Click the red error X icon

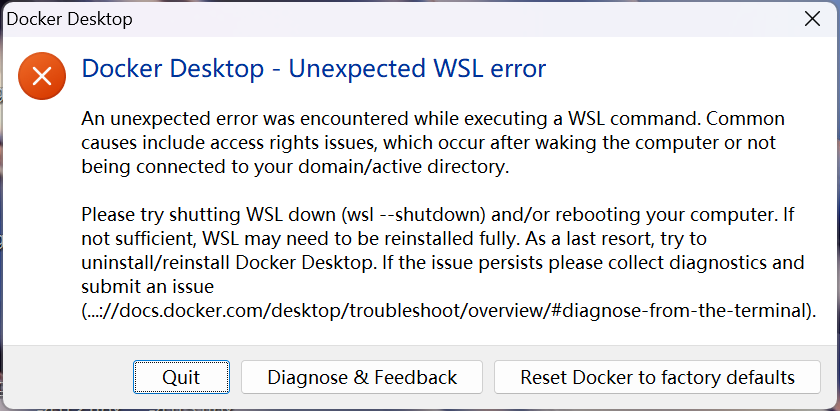[x=42, y=76]
